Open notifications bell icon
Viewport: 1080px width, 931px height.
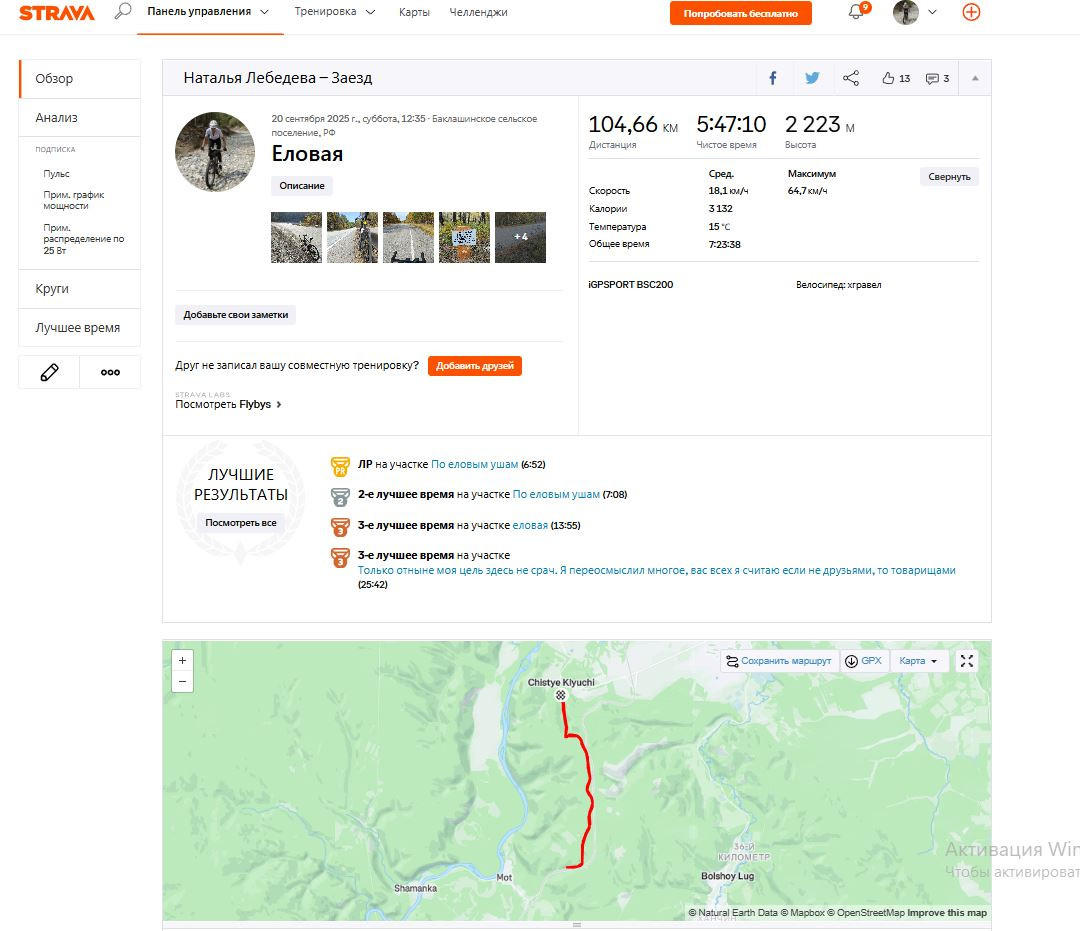[856, 12]
